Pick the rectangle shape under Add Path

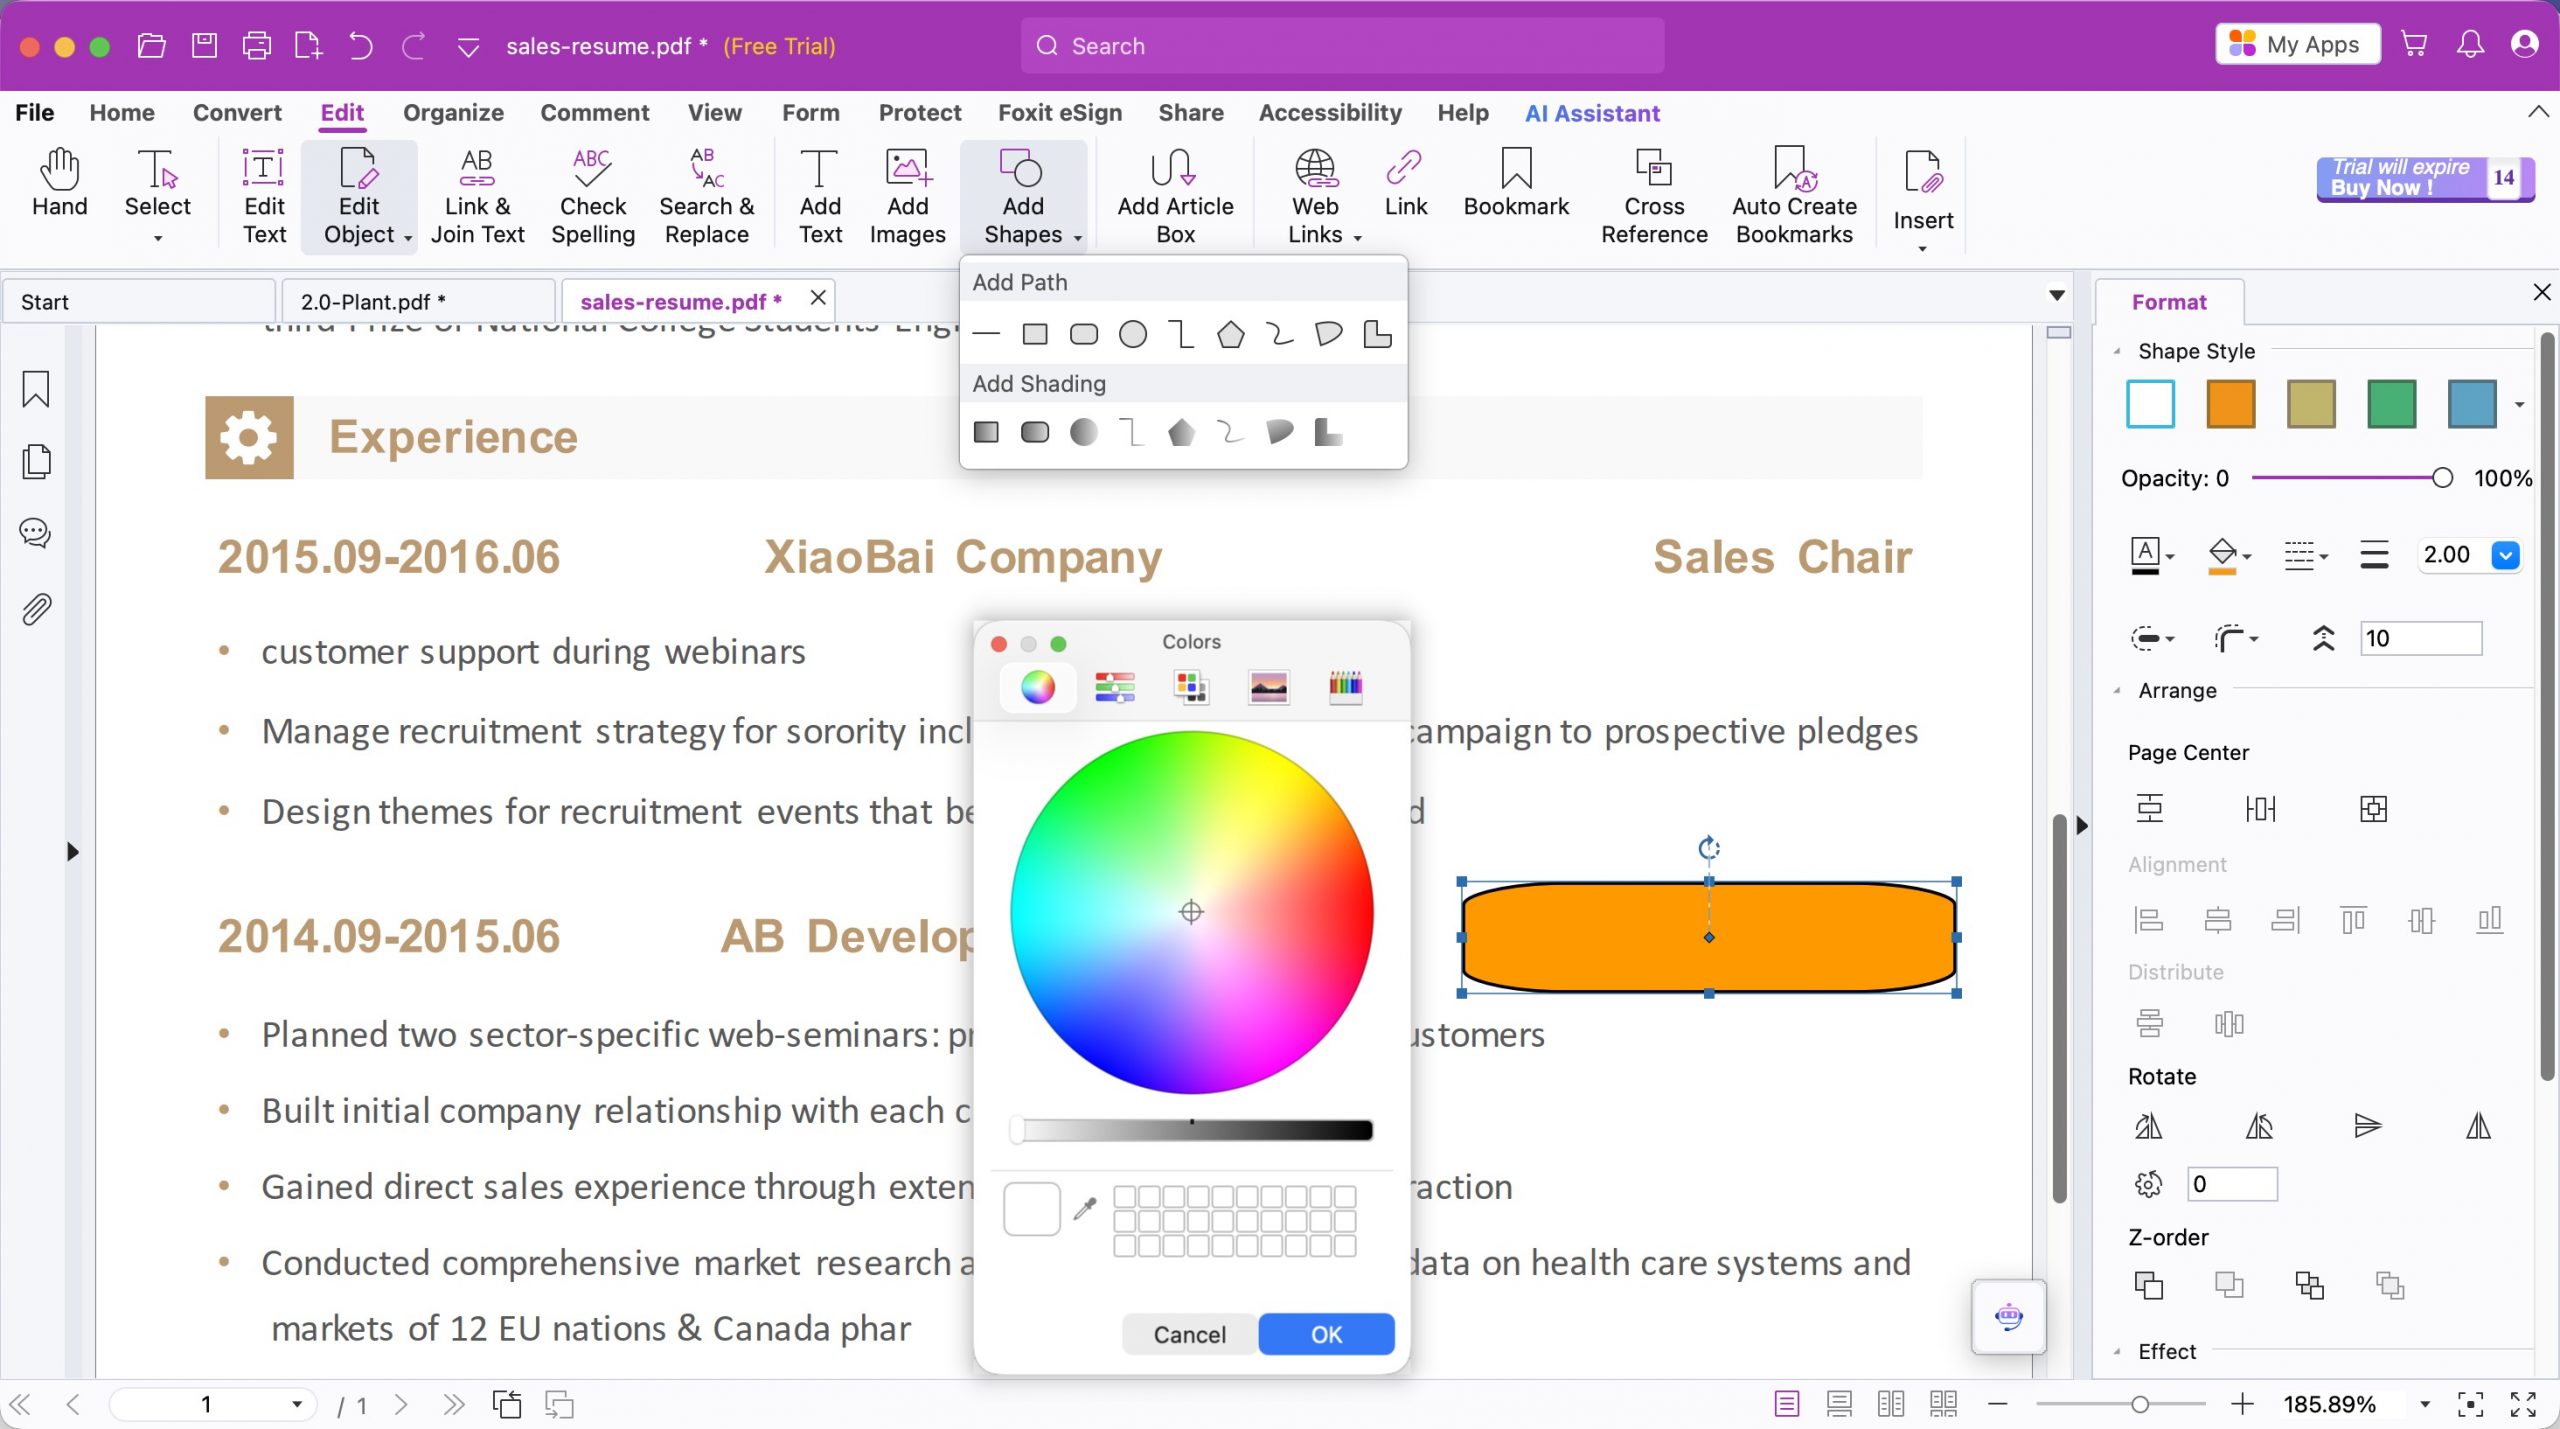point(1035,334)
